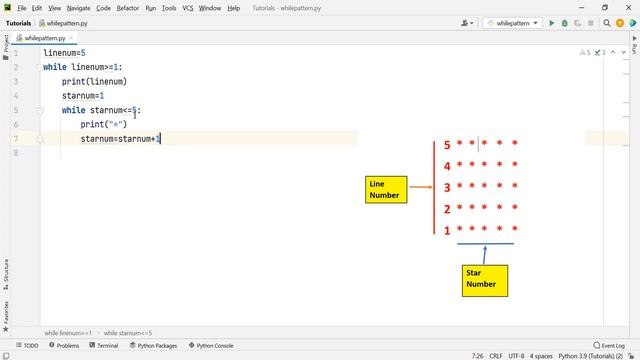Click Run with Coverage icon
Screen dimensions: 640x360
point(578,23)
